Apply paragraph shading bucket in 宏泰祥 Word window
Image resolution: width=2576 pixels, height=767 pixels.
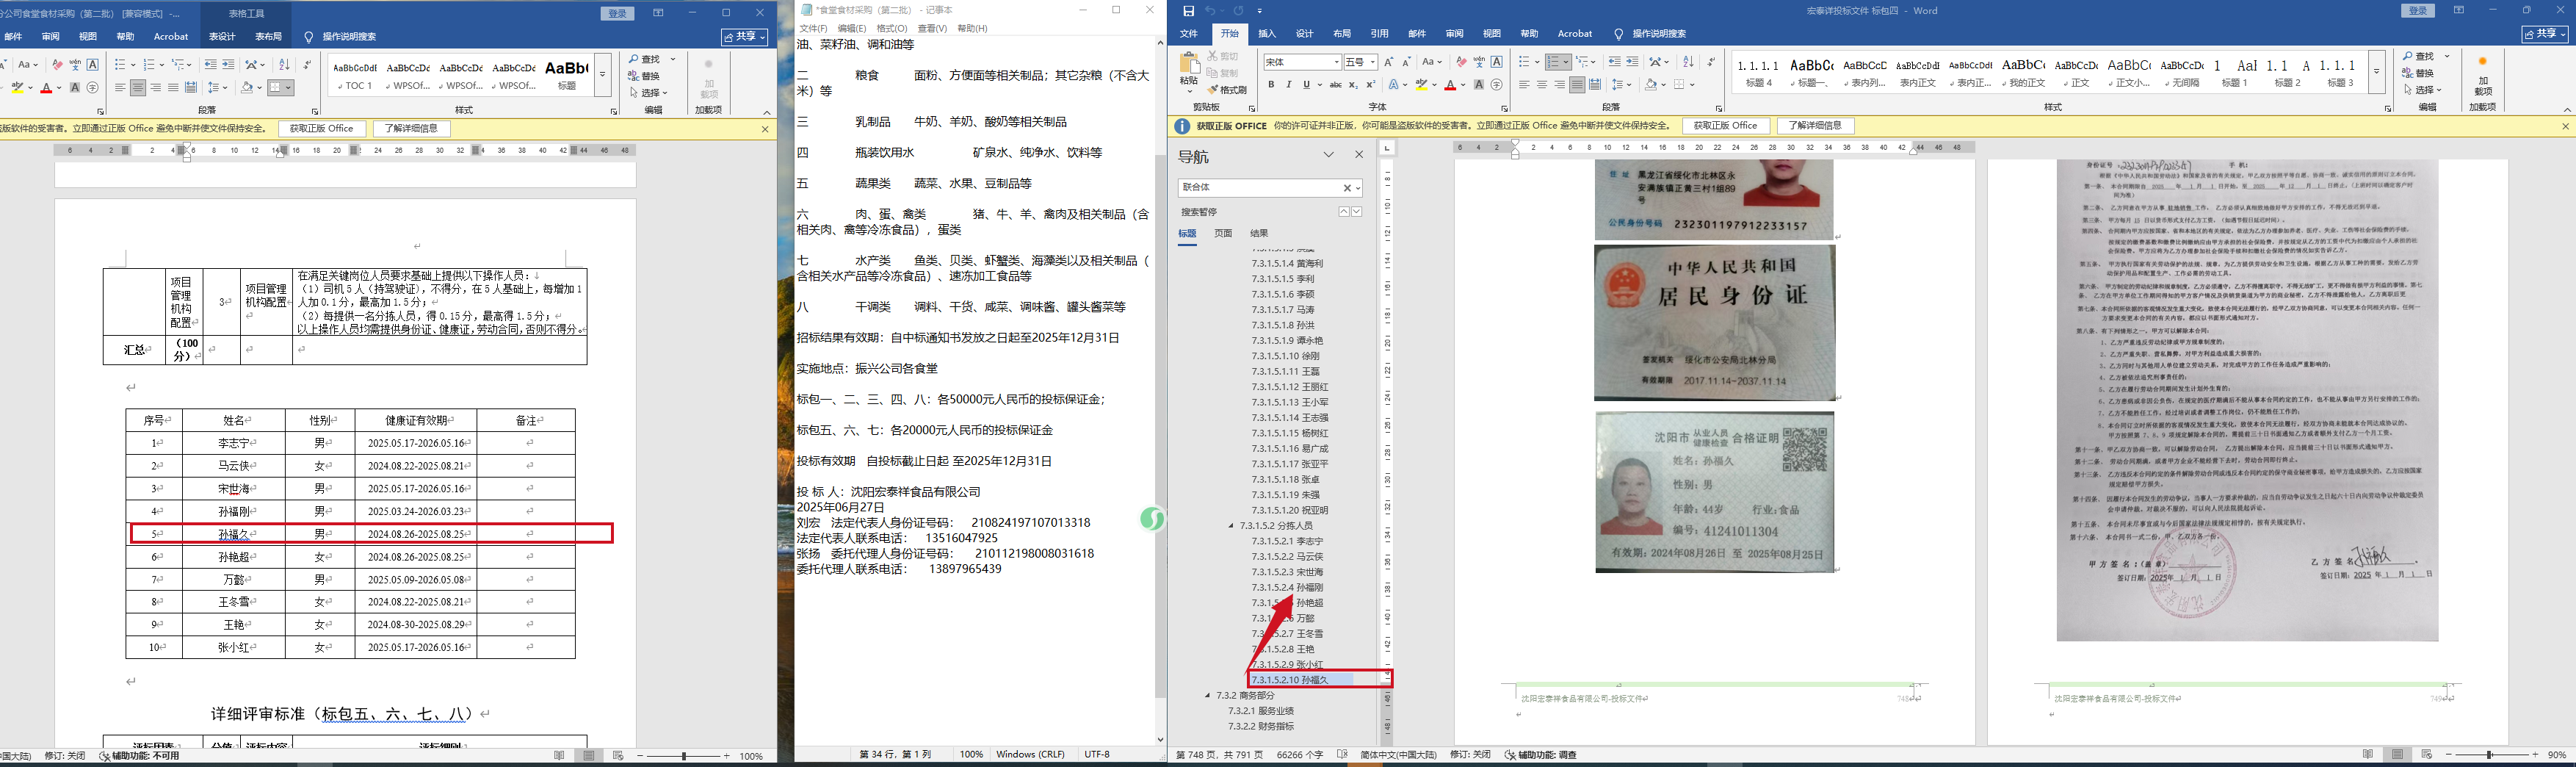[1650, 85]
